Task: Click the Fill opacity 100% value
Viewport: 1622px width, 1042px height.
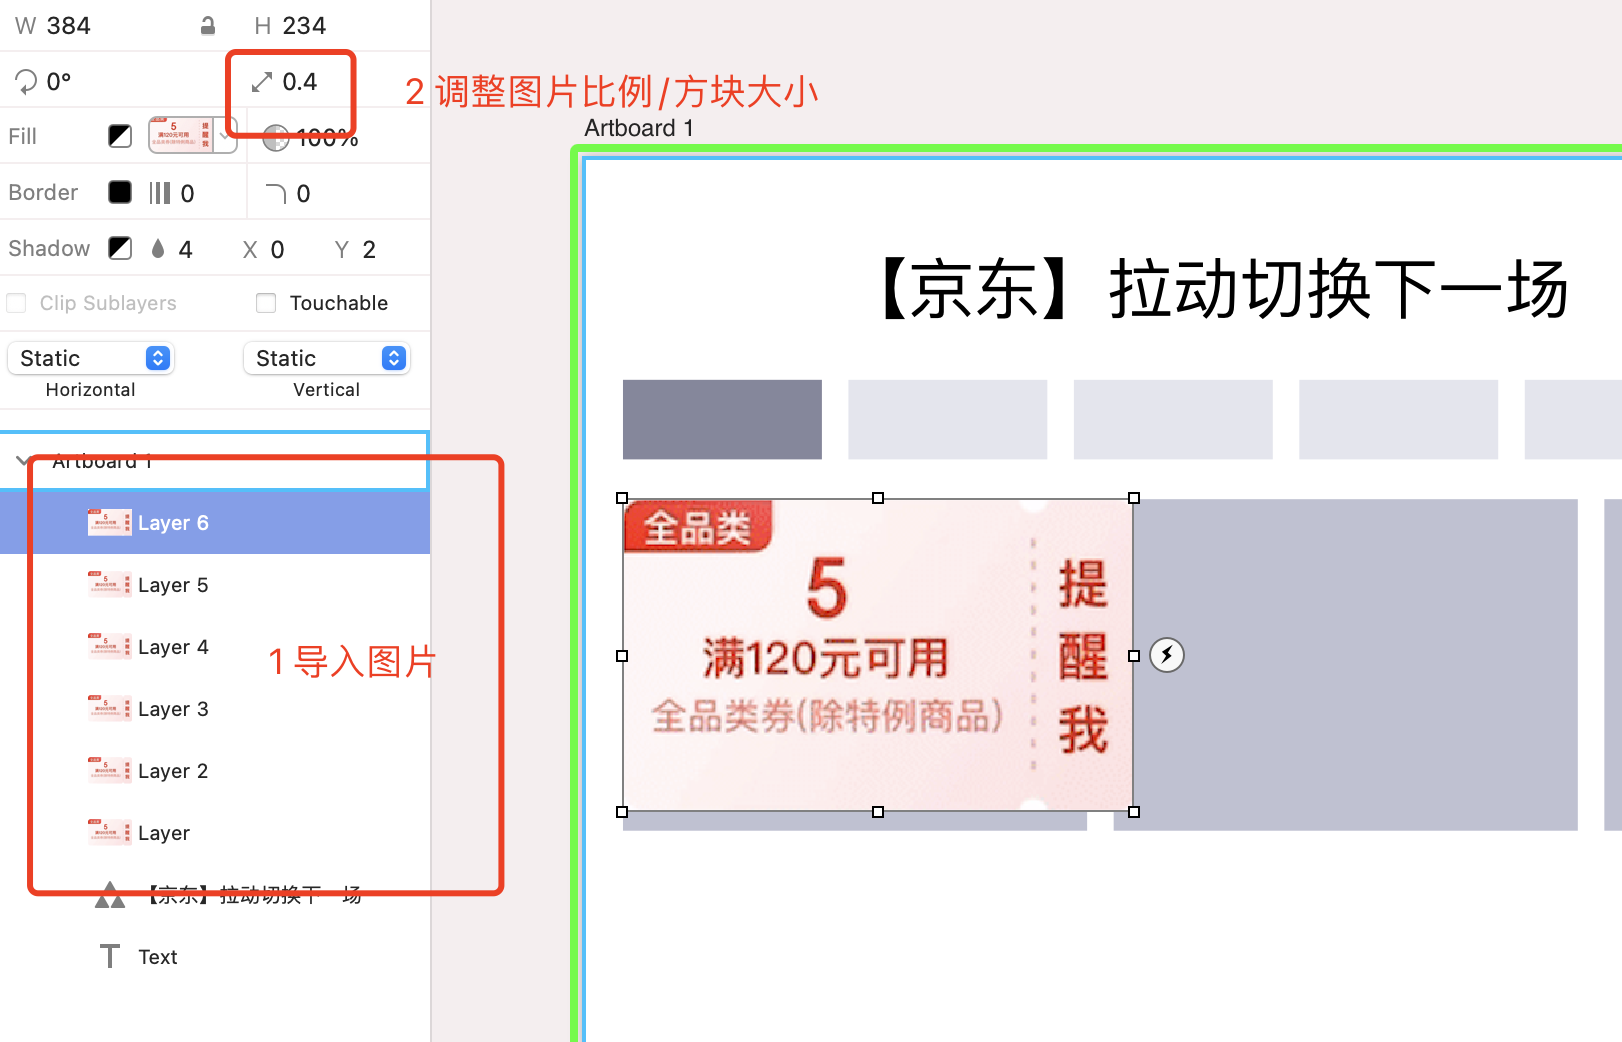Action: (x=328, y=138)
